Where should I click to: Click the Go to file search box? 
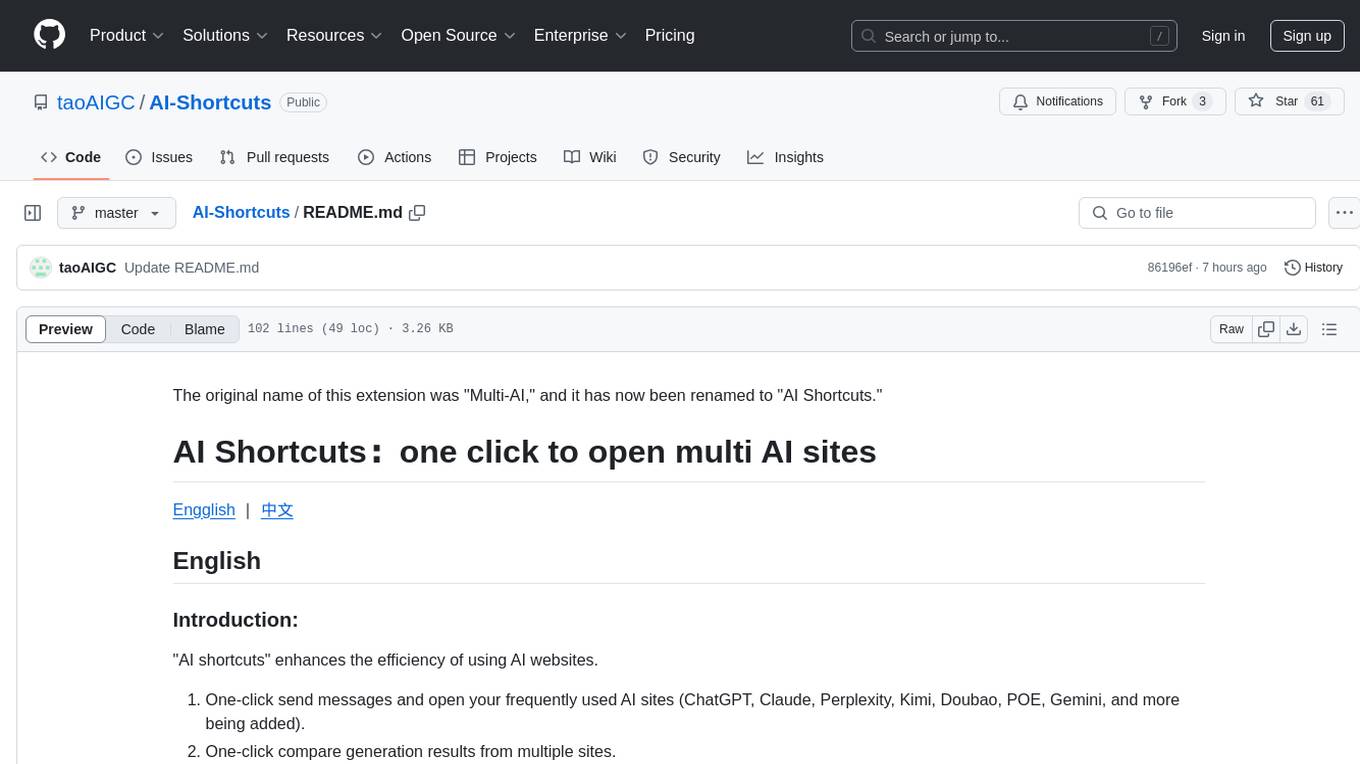coord(1197,213)
